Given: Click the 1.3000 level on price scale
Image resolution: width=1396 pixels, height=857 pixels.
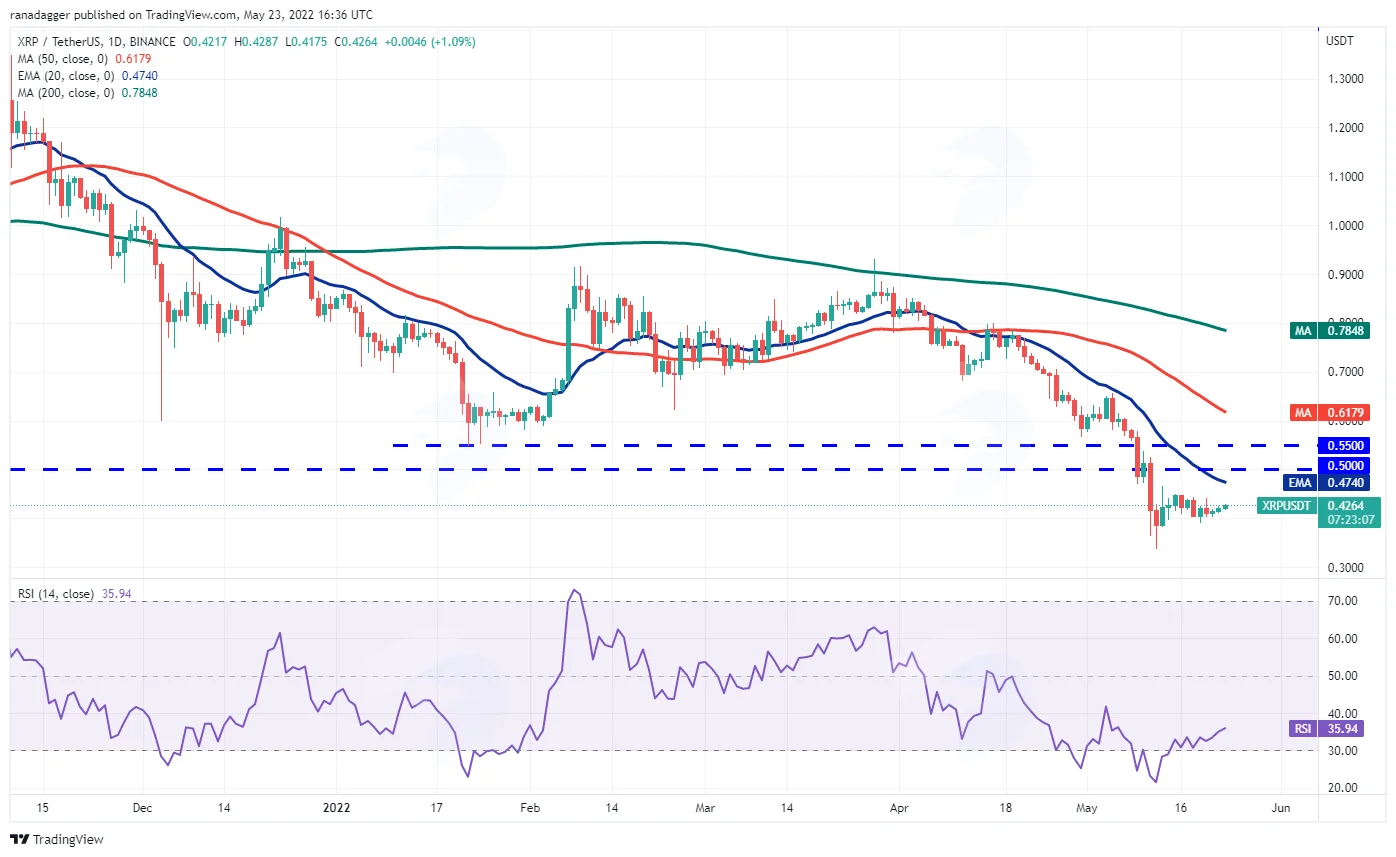Looking at the screenshot, I should (x=1345, y=79).
